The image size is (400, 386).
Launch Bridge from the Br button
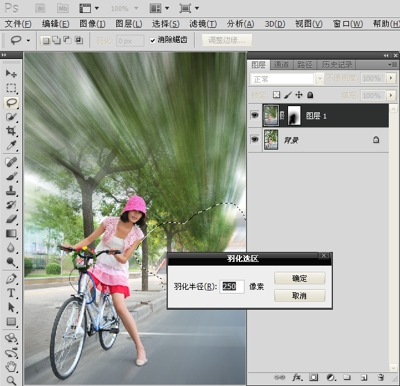point(40,8)
